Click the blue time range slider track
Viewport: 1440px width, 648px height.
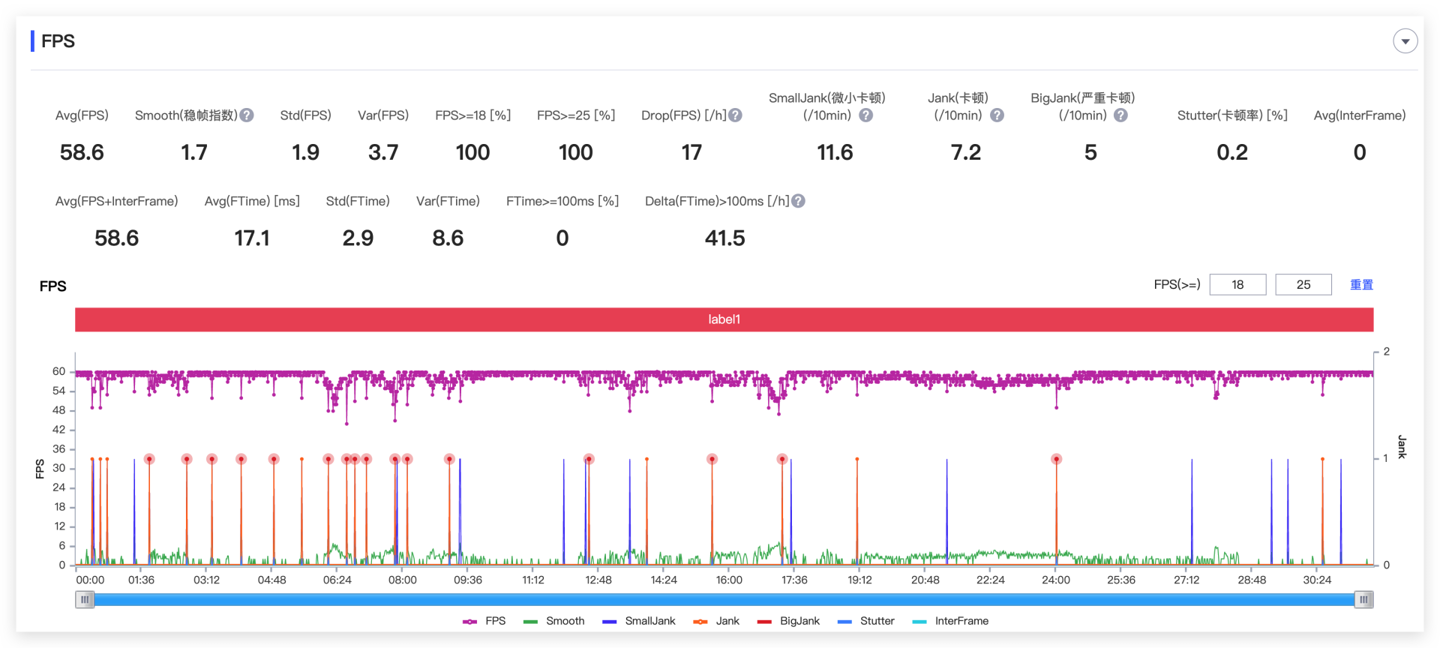pos(724,600)
